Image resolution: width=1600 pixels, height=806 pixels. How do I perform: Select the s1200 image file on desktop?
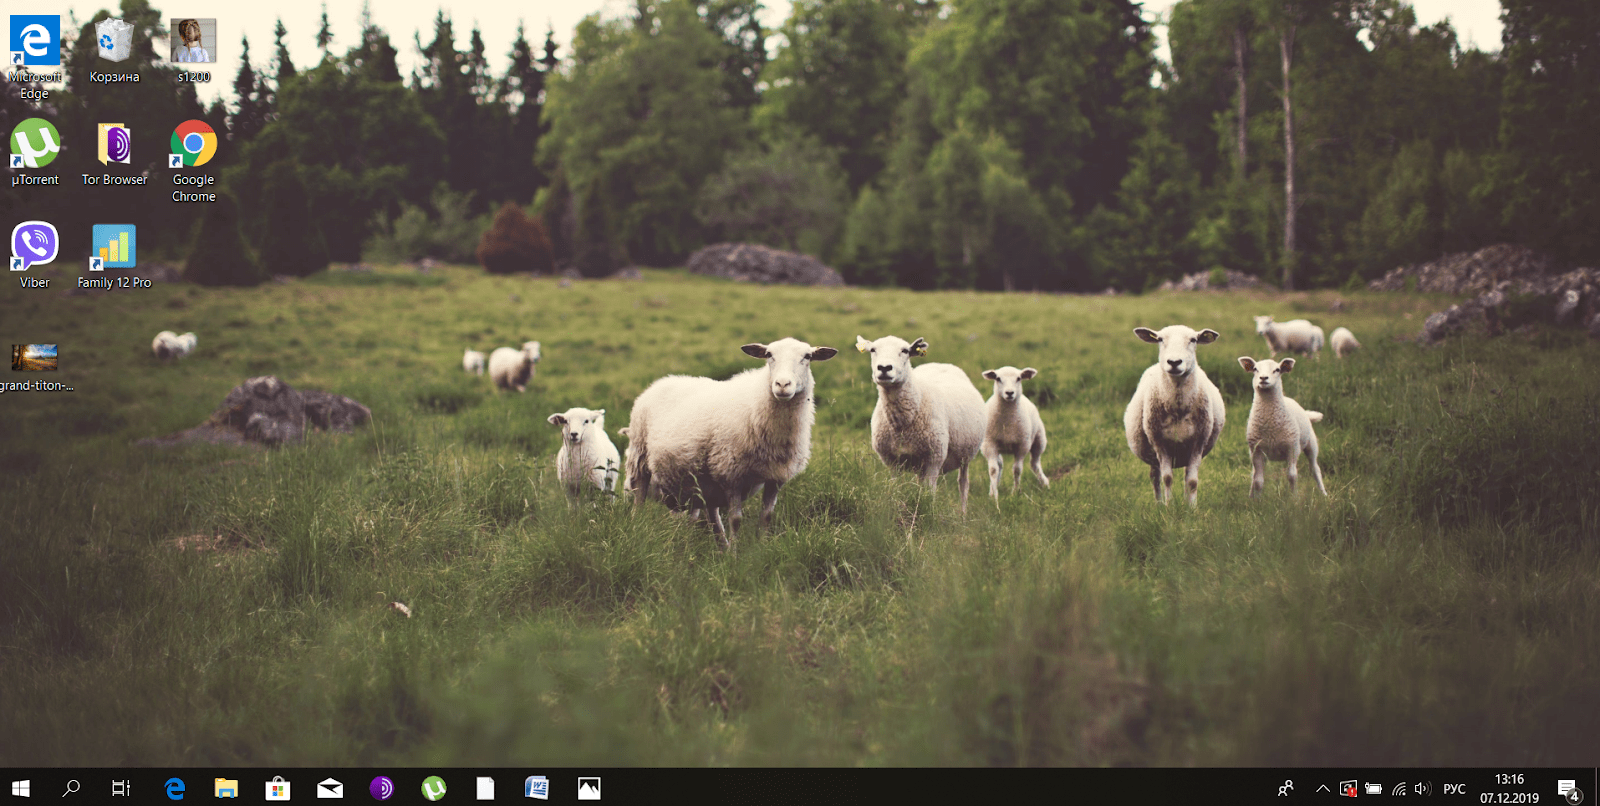193,51
